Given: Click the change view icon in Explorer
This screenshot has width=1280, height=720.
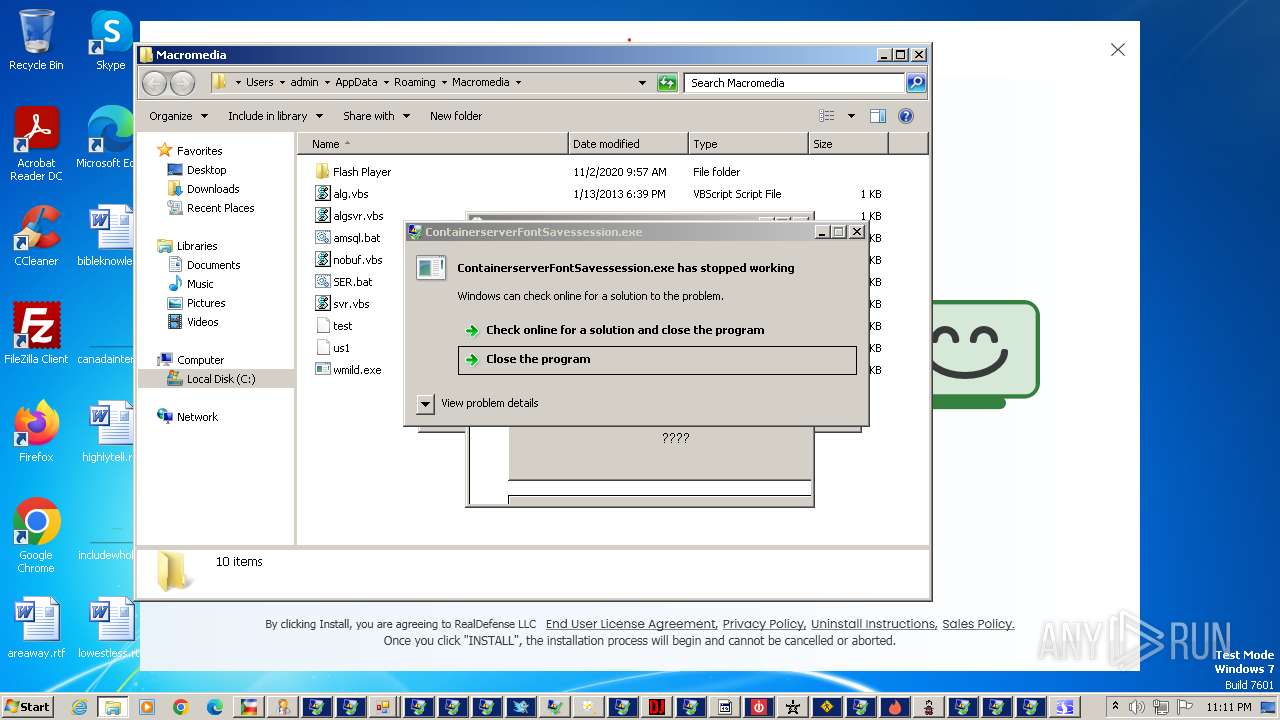Looking at the screenshot, I should point(827,116).
